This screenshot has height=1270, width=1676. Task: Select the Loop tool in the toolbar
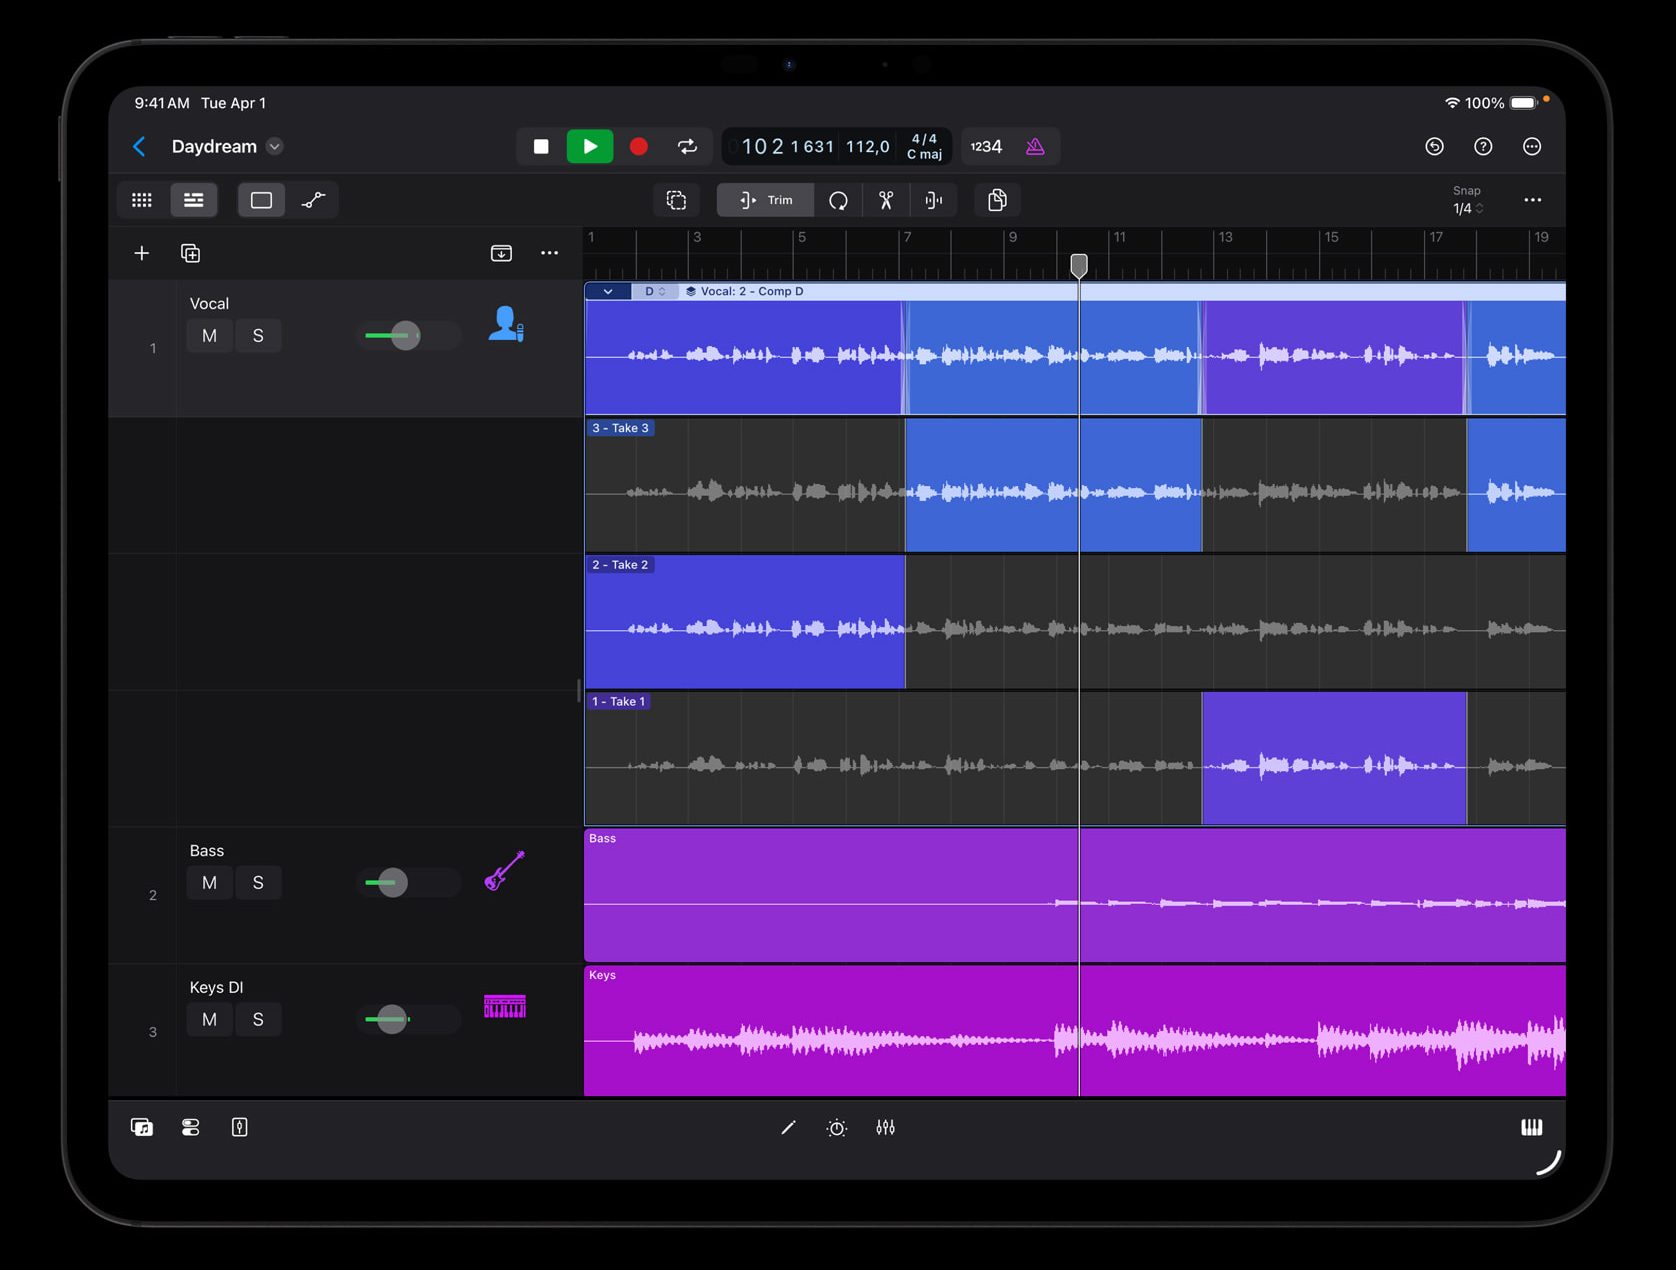(838, 200)
